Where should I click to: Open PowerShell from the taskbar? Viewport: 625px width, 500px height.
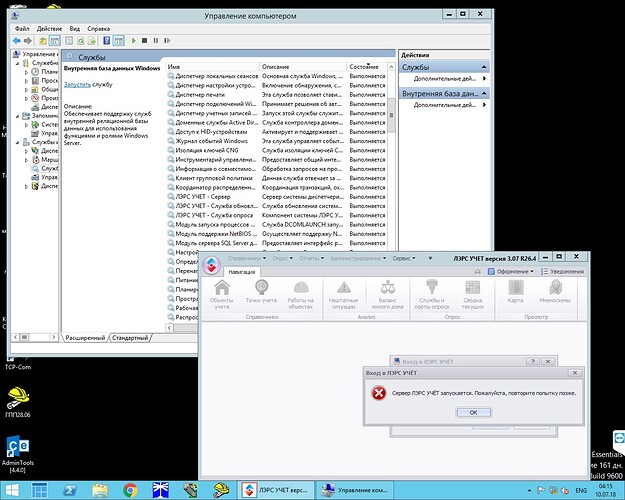pyautogui.click(x=70, y=490)
